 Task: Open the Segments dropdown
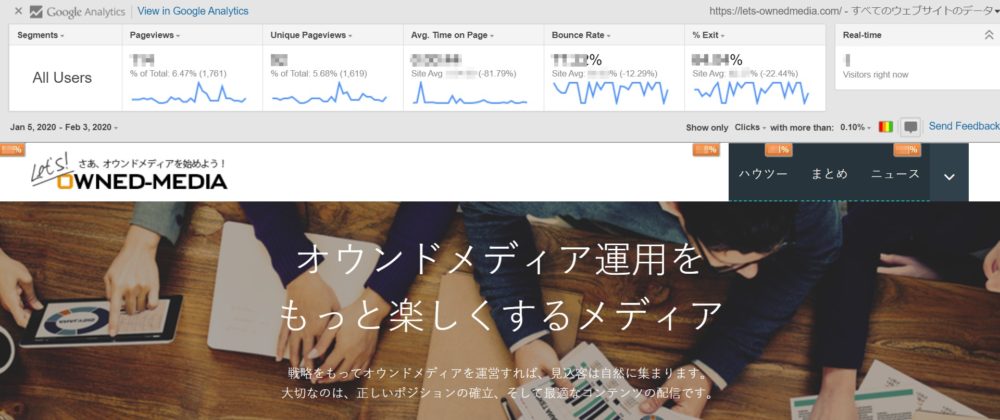(41, 35)
